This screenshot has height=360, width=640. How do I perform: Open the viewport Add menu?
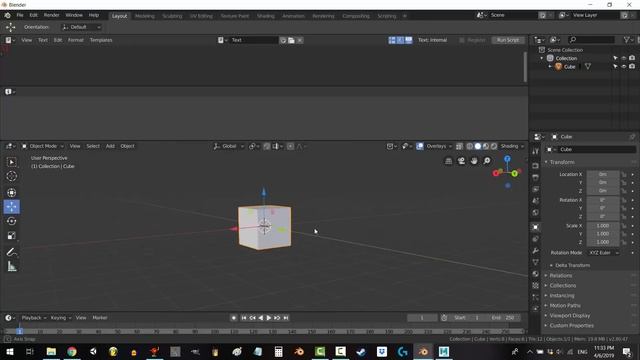pos(110,146)
